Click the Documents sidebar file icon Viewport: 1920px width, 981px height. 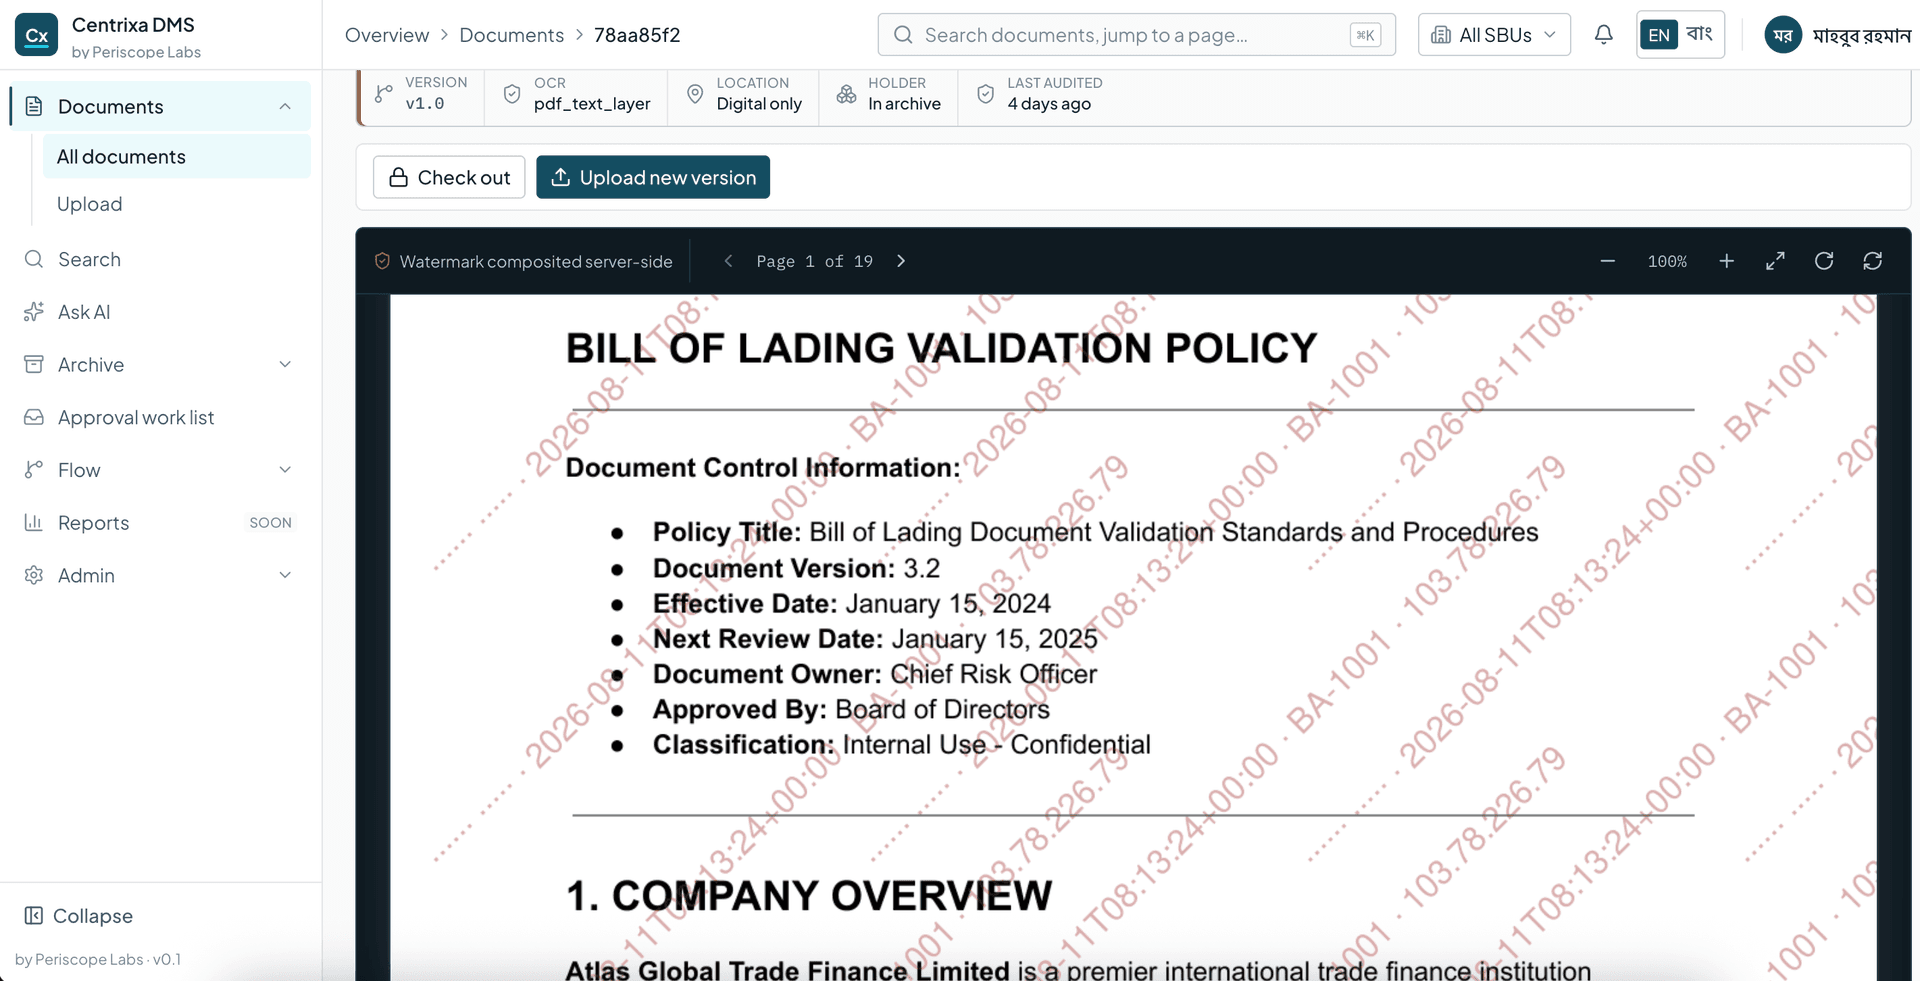point(34,106)
